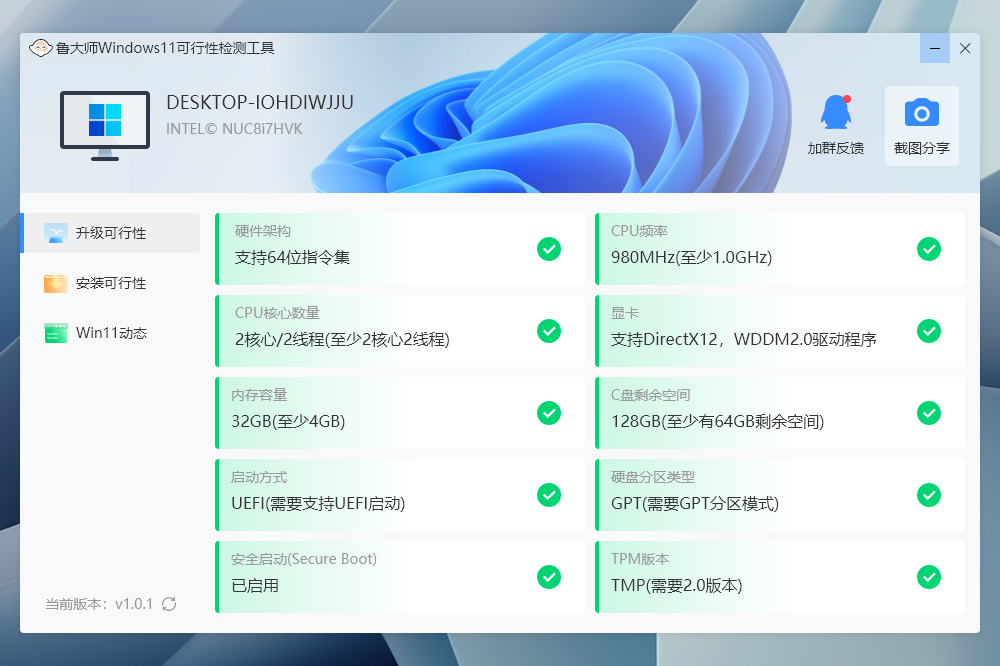The height and width of the screenshot is (666, 1000).
Task: Click the 当前版本 v1.0.1 text
Action: coord(99,604)
